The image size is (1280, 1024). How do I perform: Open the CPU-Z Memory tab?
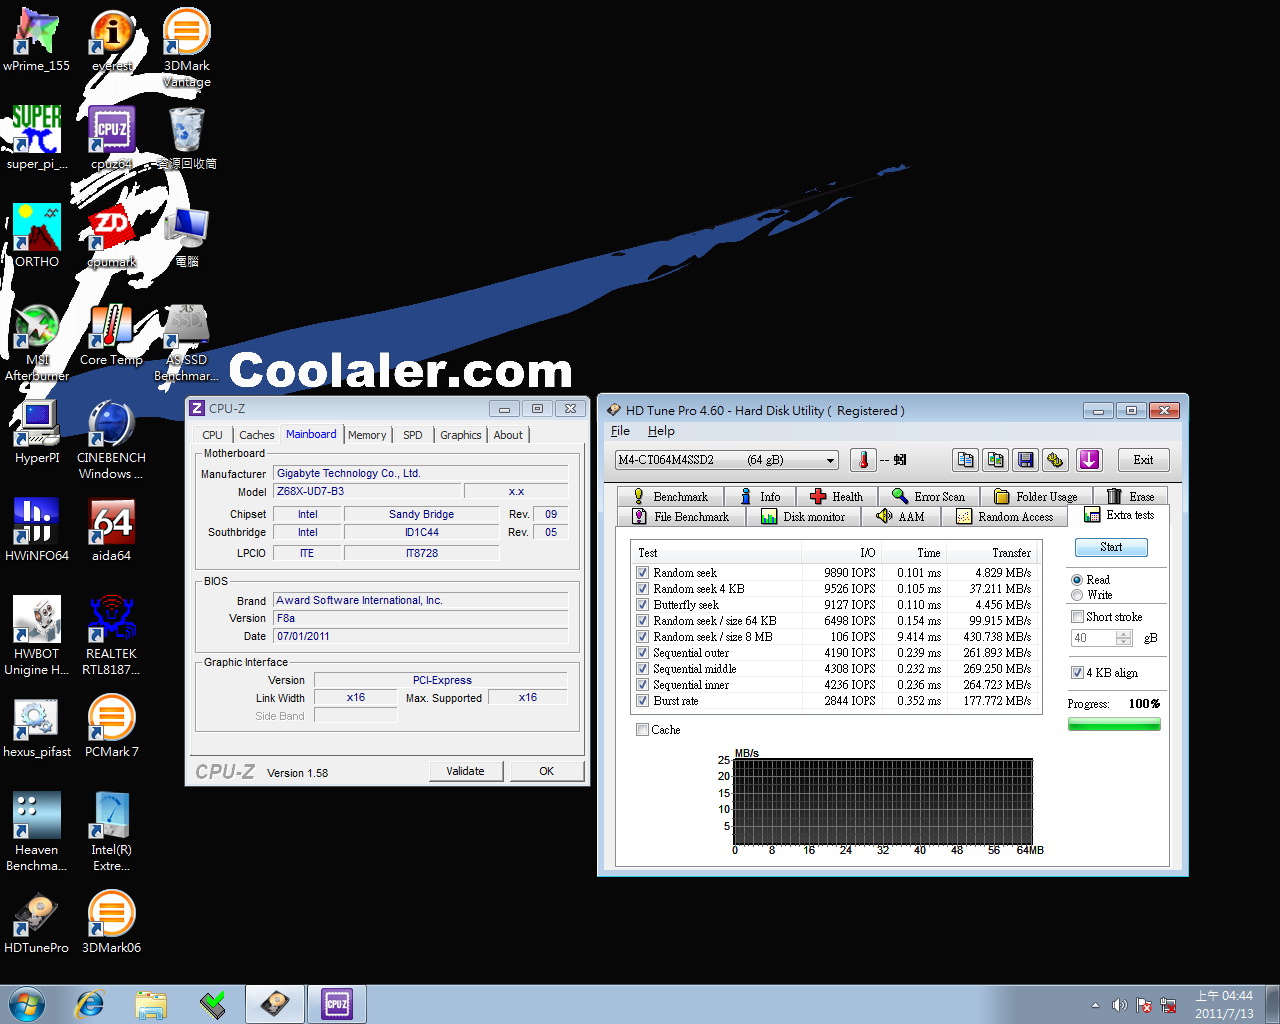[x=367, y=435]
